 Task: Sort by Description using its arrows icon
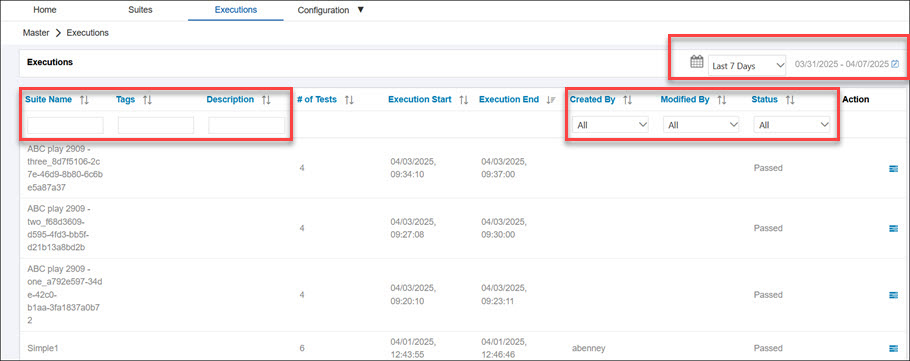266,100
